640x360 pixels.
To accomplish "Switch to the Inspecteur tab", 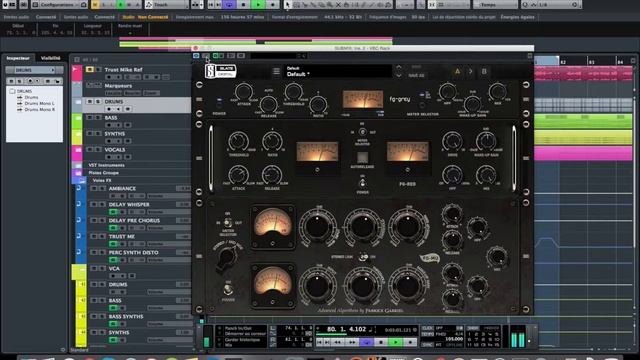I will pos(18,58).
